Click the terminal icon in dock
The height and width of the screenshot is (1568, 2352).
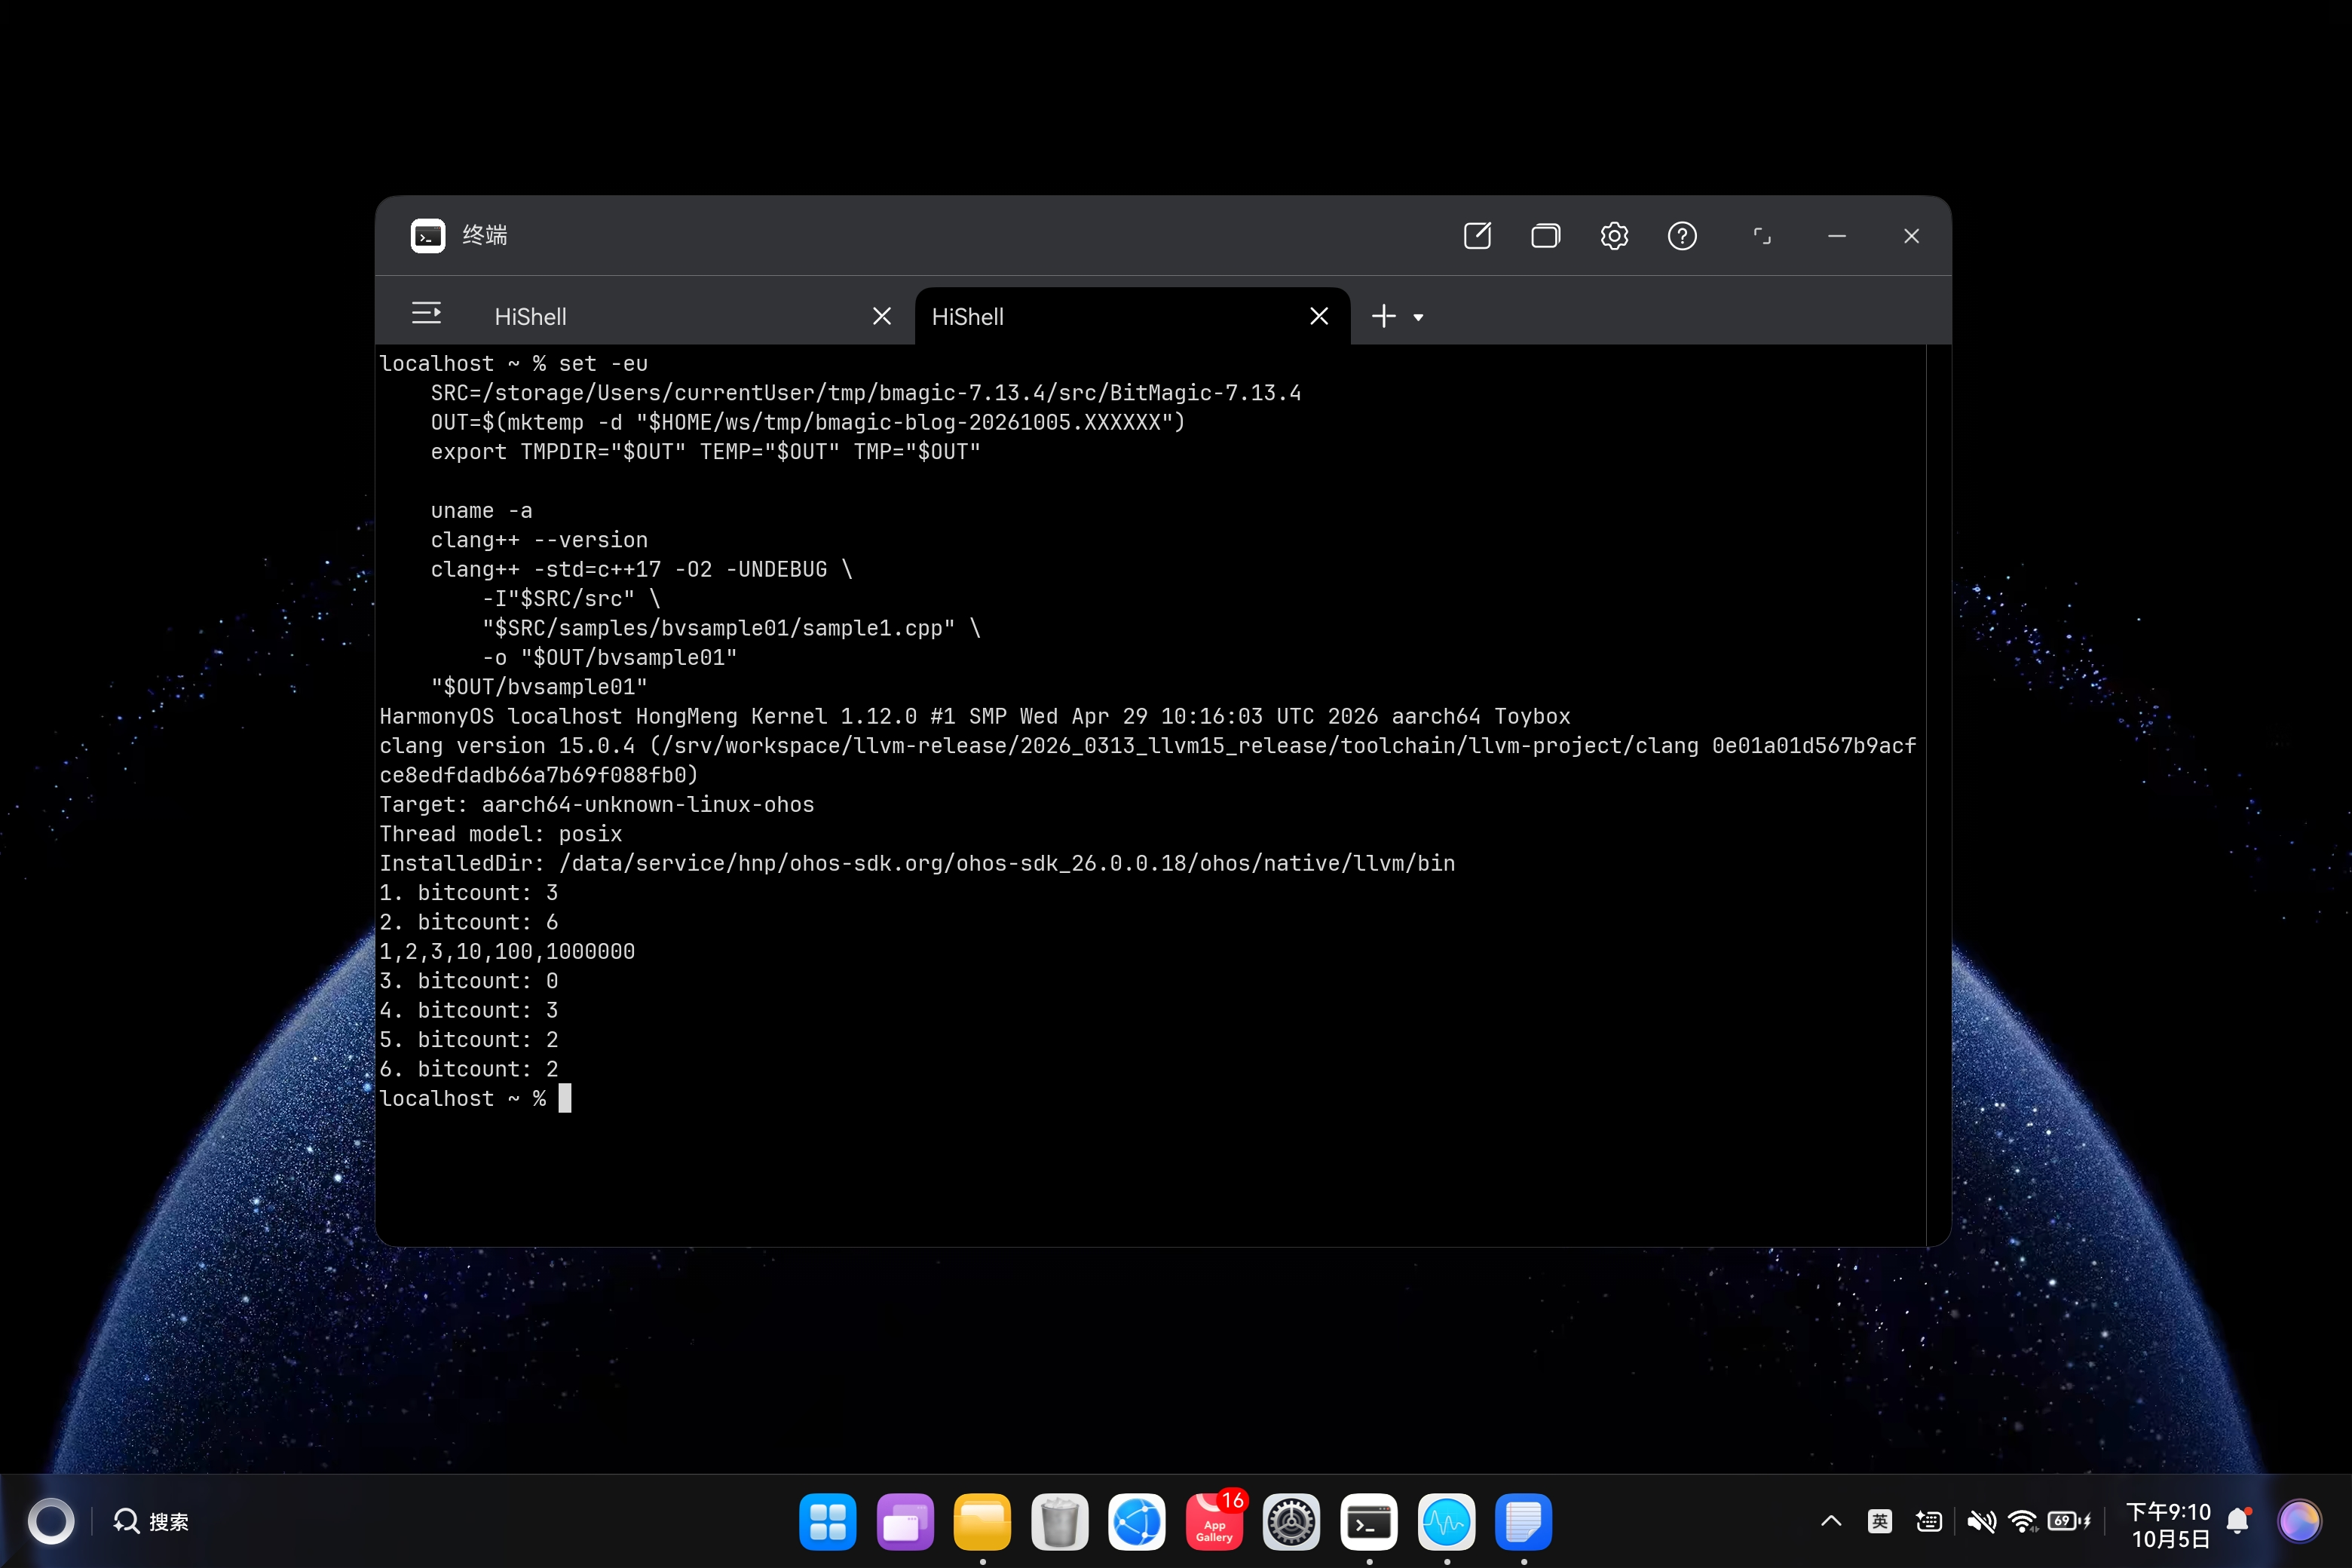tap(1369, 1521)
